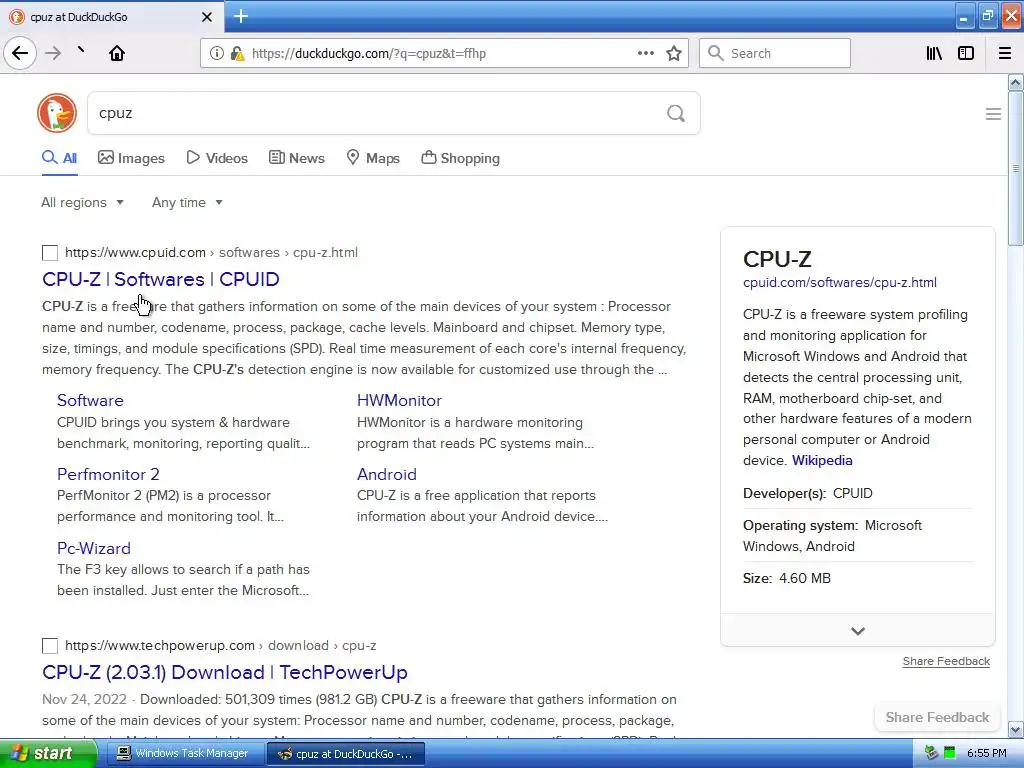Show site information icon in address bar
This screenshot has width=1024, height=768.
pos(216,53)
